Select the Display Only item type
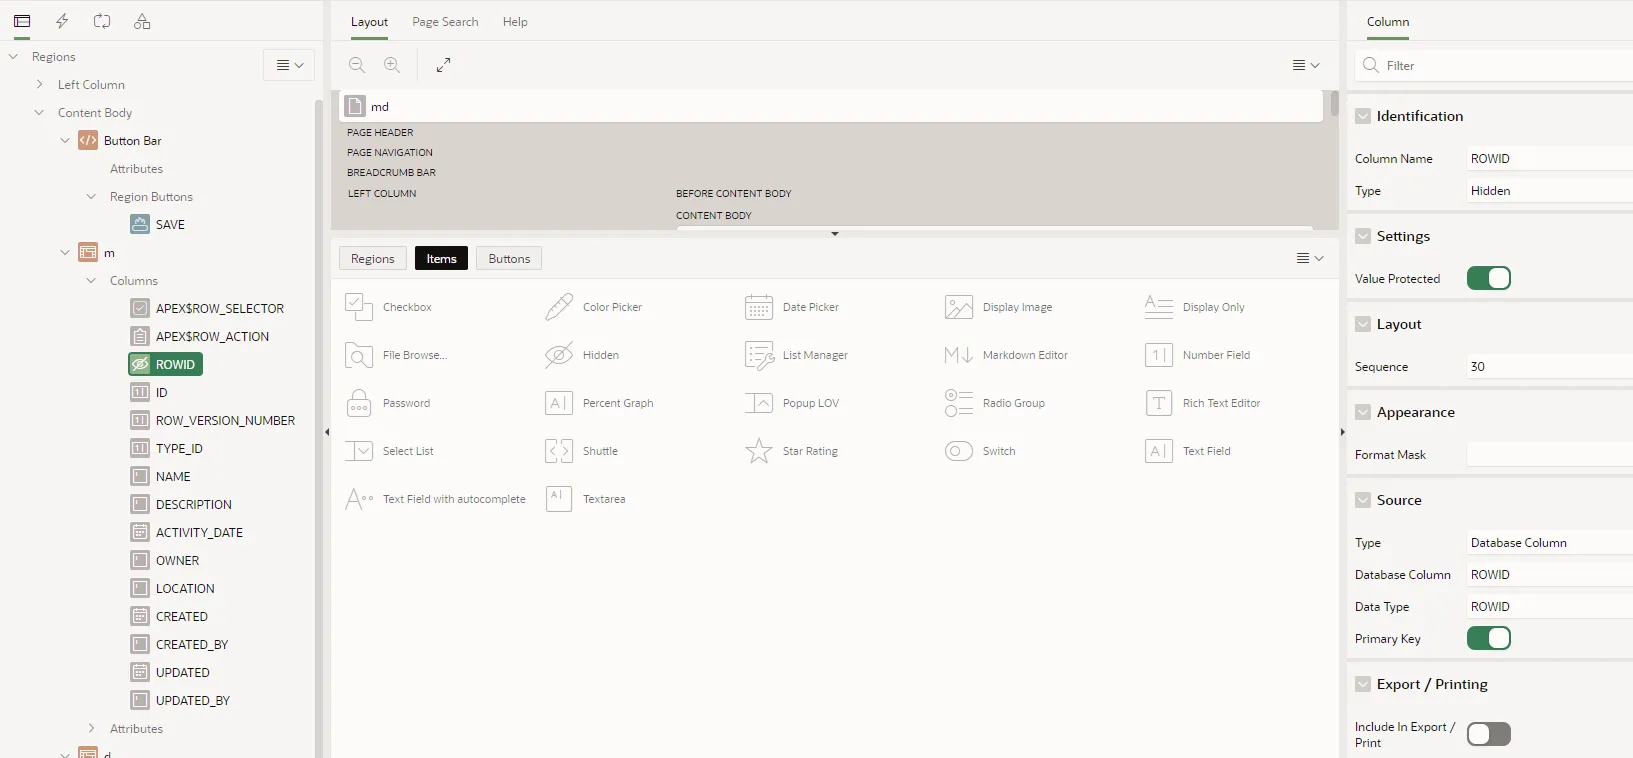The width and height of the screenshot is (1633, 758). click(x=1195, y=307)
